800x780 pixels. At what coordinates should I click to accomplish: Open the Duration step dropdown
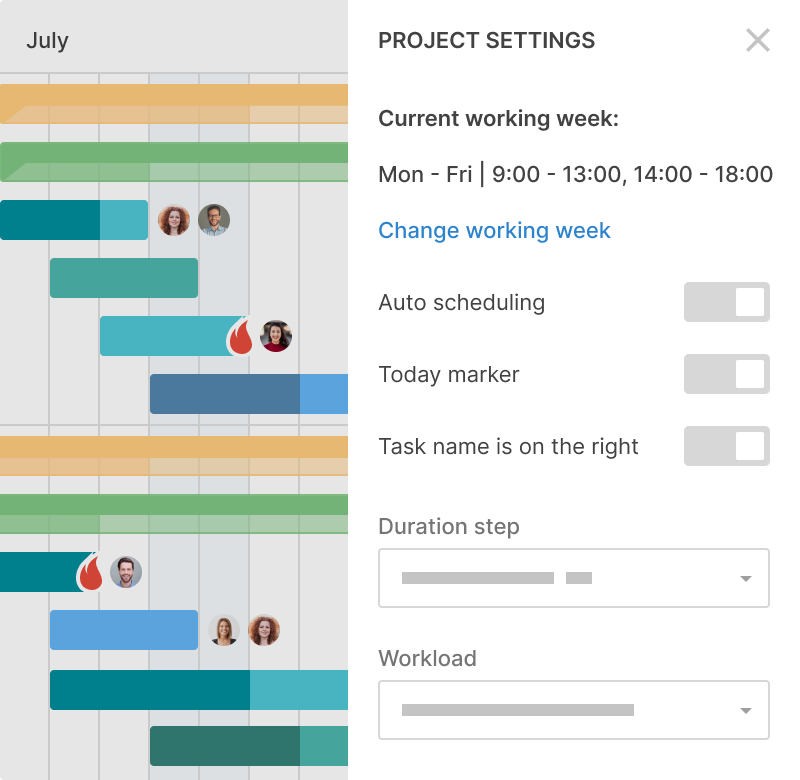[573, 578]
